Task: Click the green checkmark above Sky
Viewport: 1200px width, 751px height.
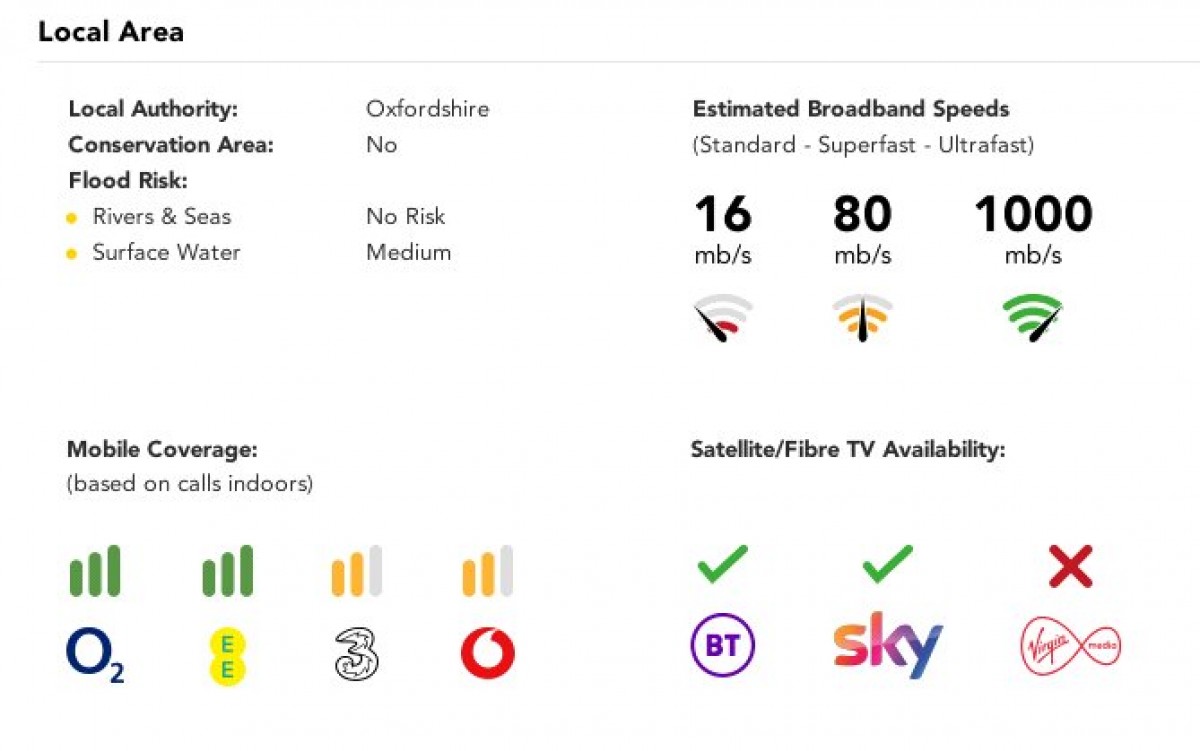Action: coord(888,565)
